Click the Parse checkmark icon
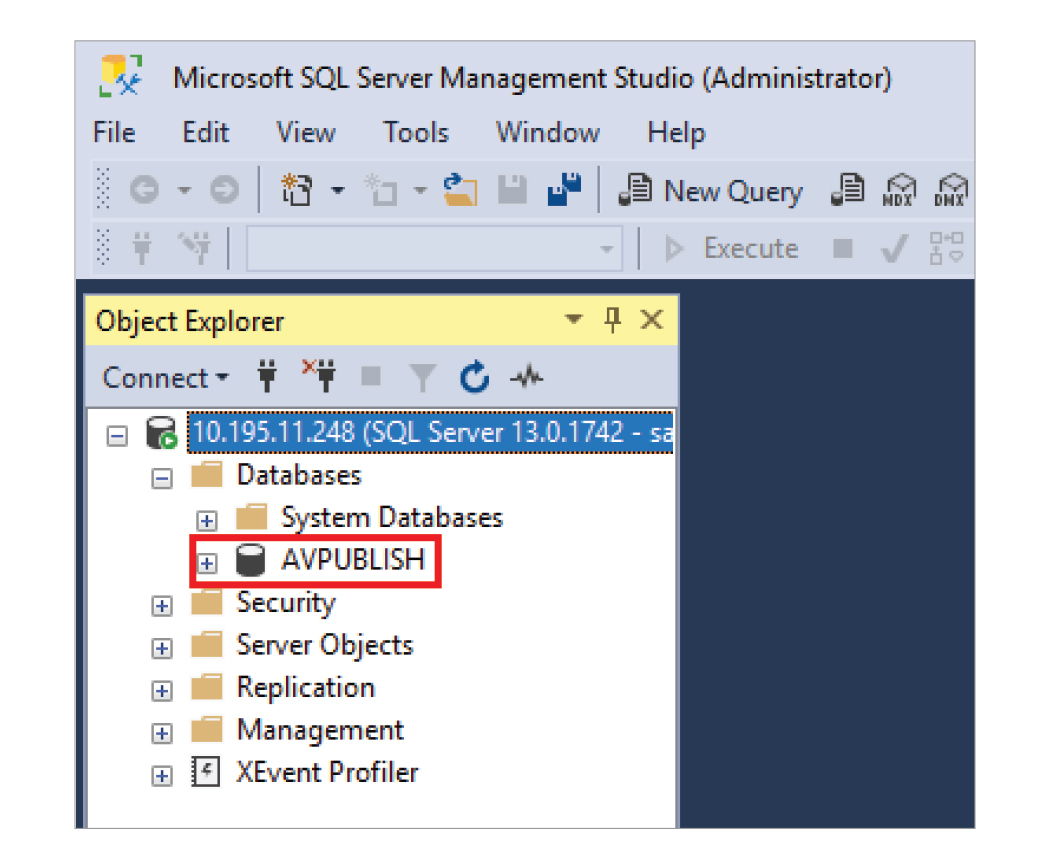The height and width of the screenshot is (865, 1050). pyautogui.click(x=895, y=248)
